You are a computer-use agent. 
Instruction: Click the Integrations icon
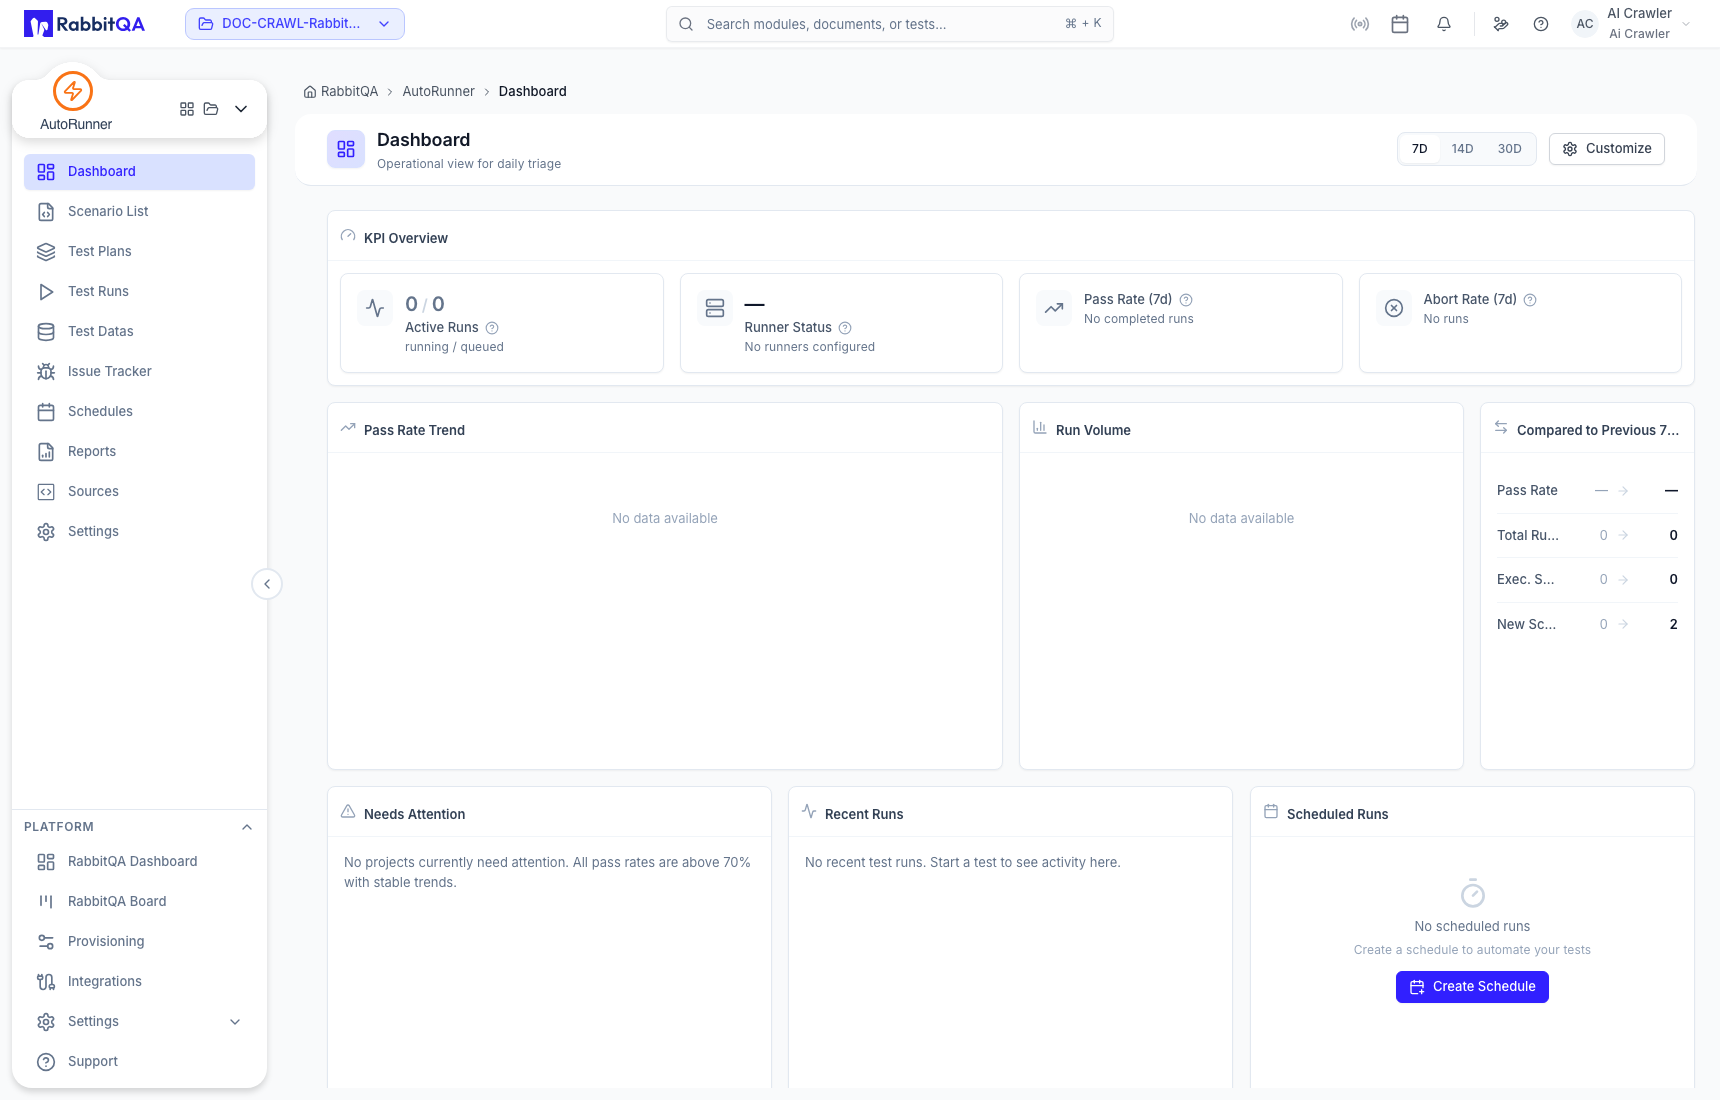[x=46, y=982]
